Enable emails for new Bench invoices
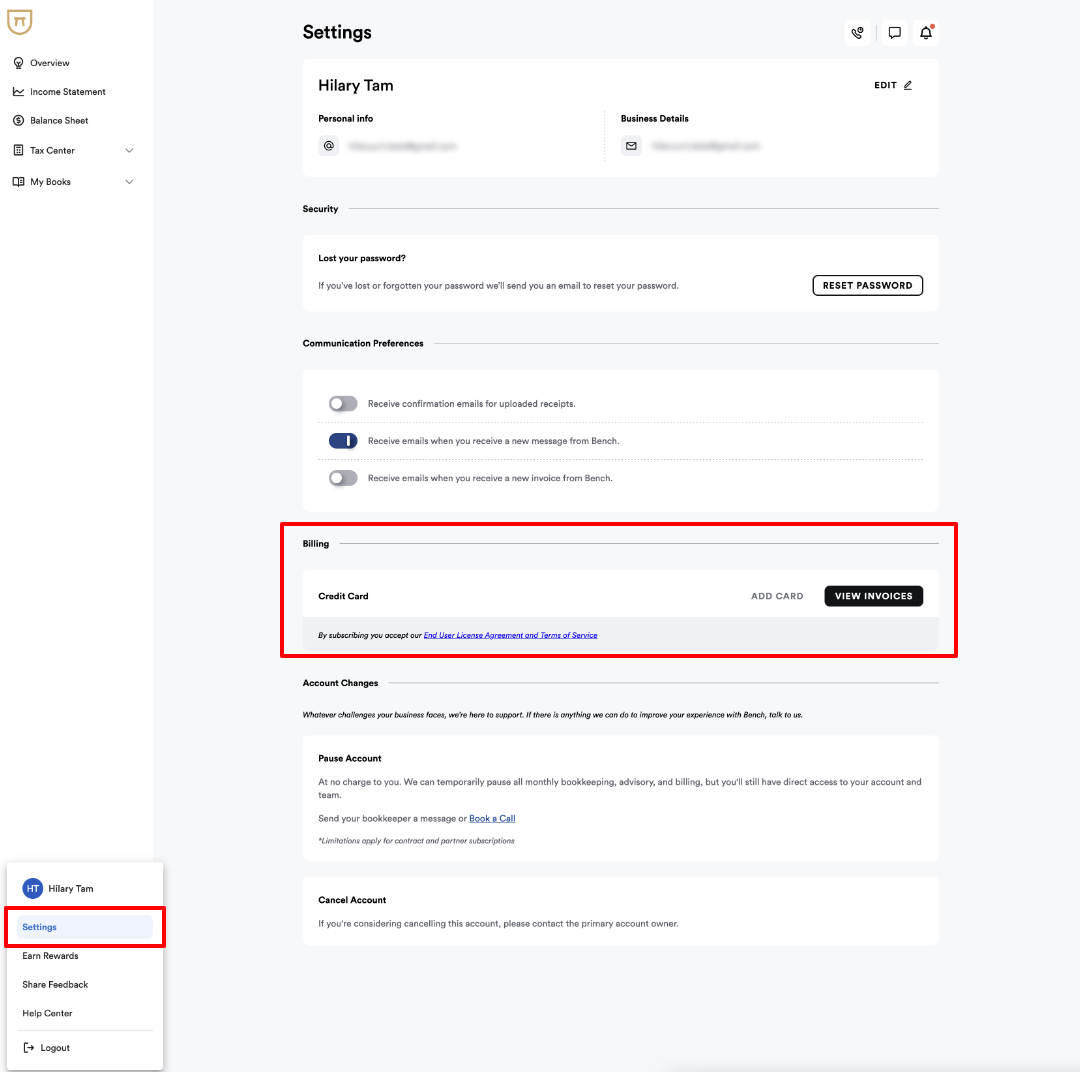Screen dimensions: 1080x1072 tap(343, 477)
